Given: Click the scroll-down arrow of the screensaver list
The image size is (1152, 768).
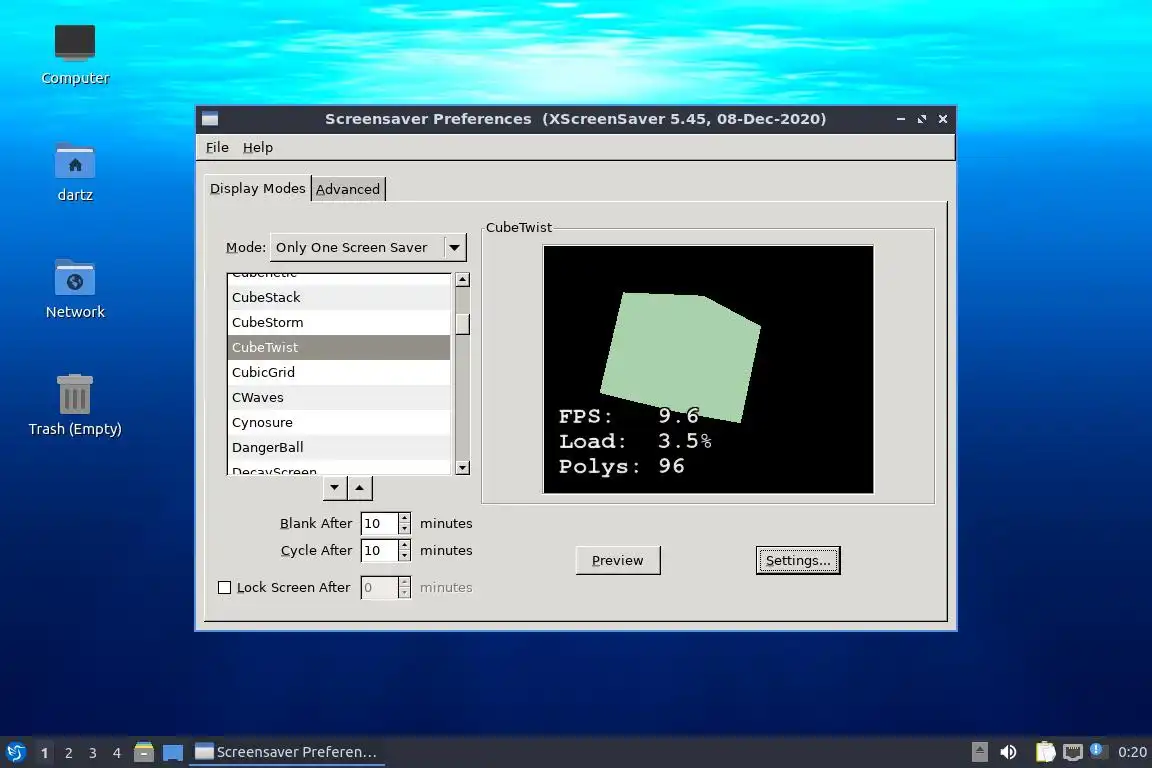Looking at the screenshot, I should click(462, 467).
